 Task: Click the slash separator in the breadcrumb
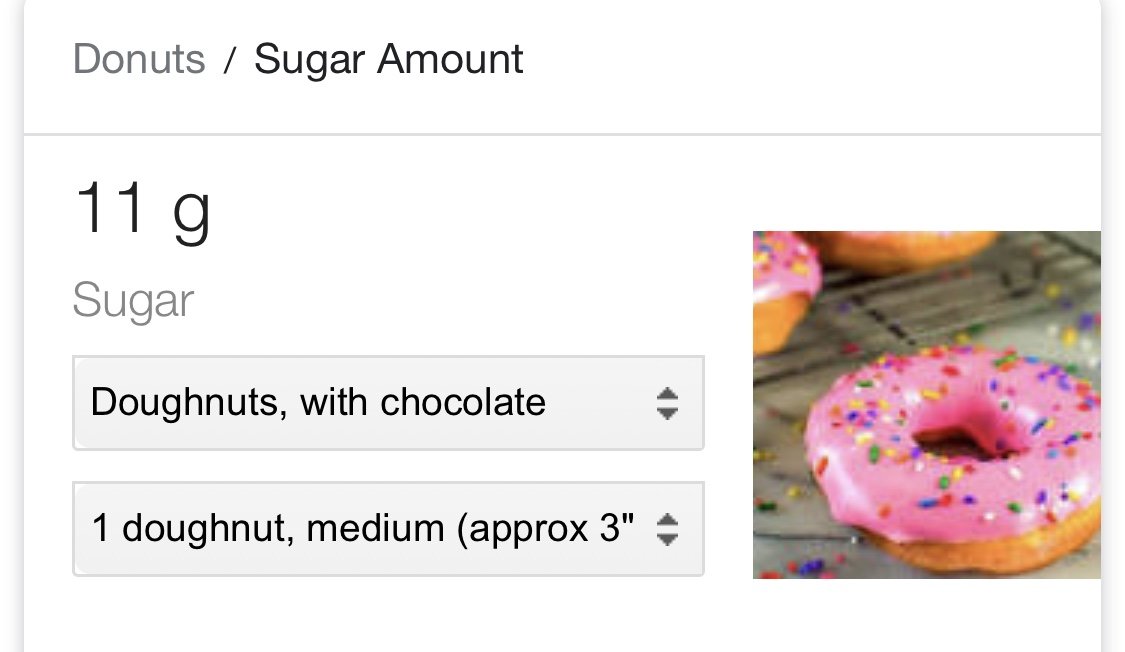pos(230,60)
